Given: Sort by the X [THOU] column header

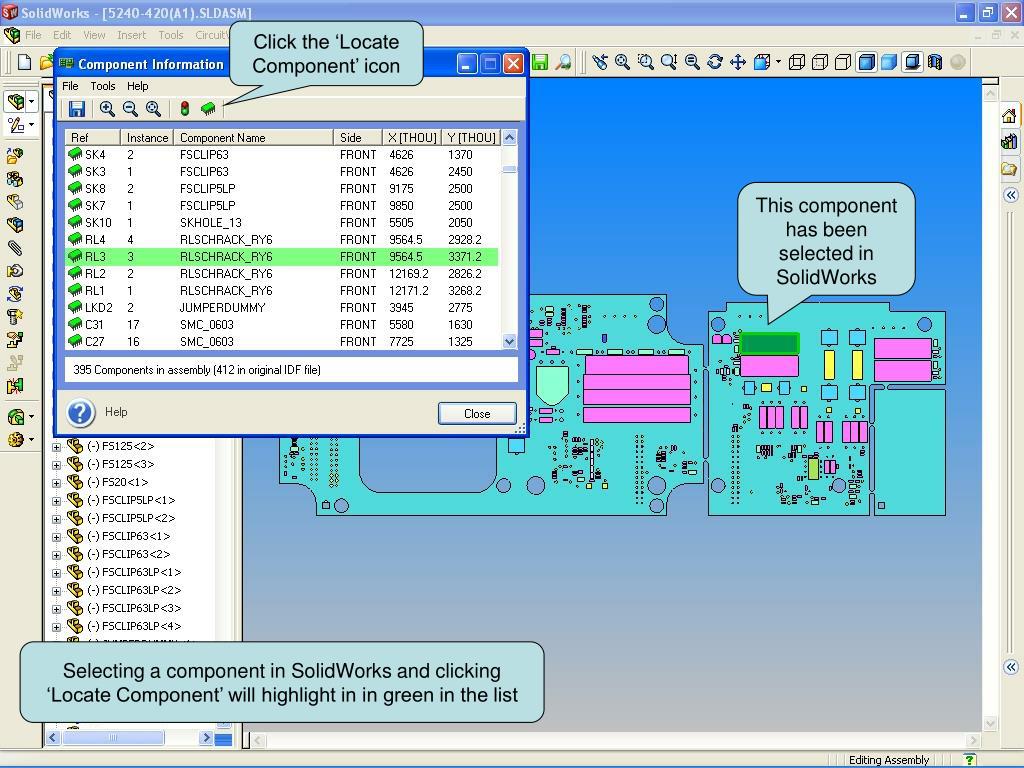Looking at the screenshot, I should pyautogui.click(x=412, y=137).
